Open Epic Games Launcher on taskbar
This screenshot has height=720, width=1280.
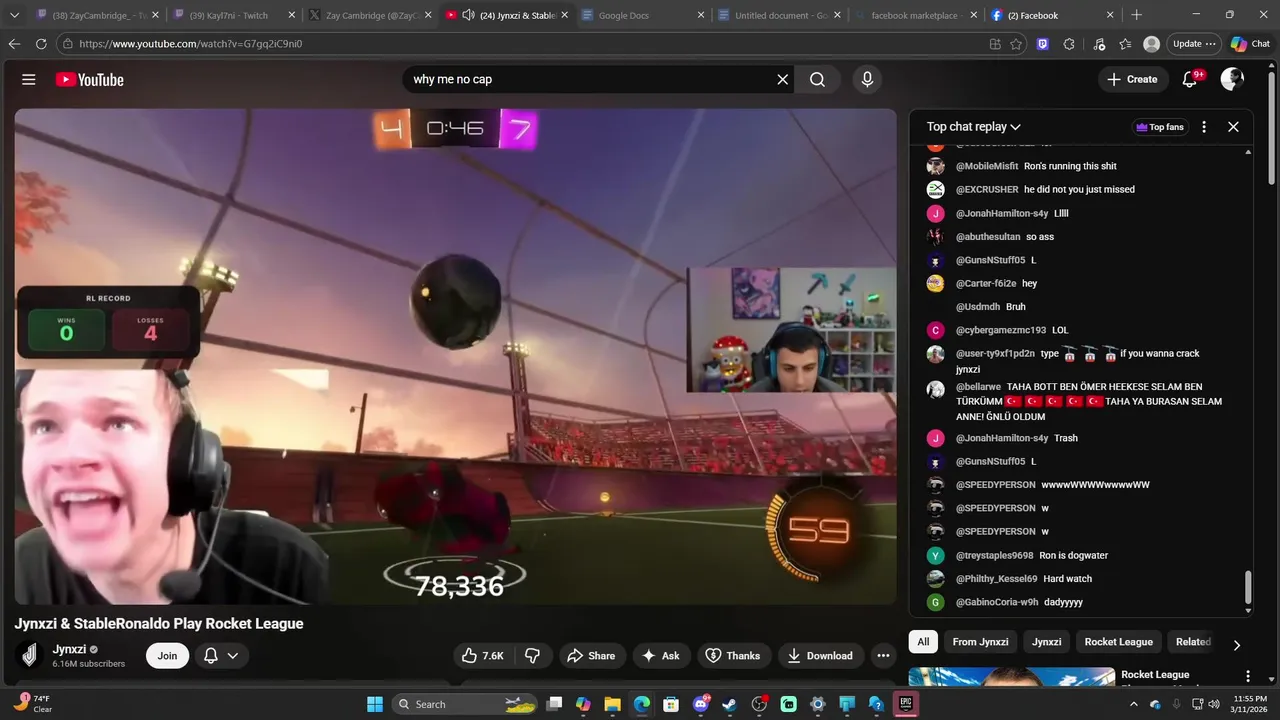[906, 704]
